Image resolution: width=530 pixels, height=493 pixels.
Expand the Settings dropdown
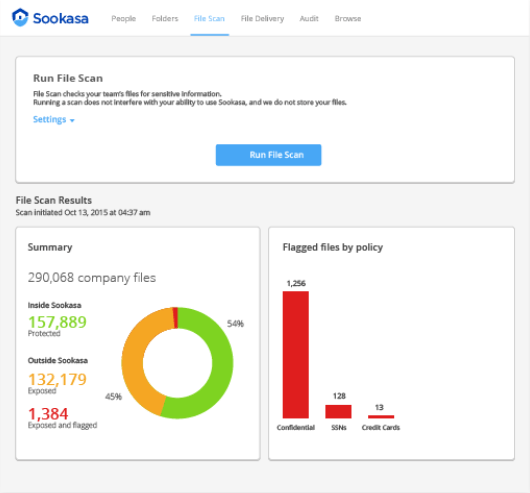coord(53,120)
